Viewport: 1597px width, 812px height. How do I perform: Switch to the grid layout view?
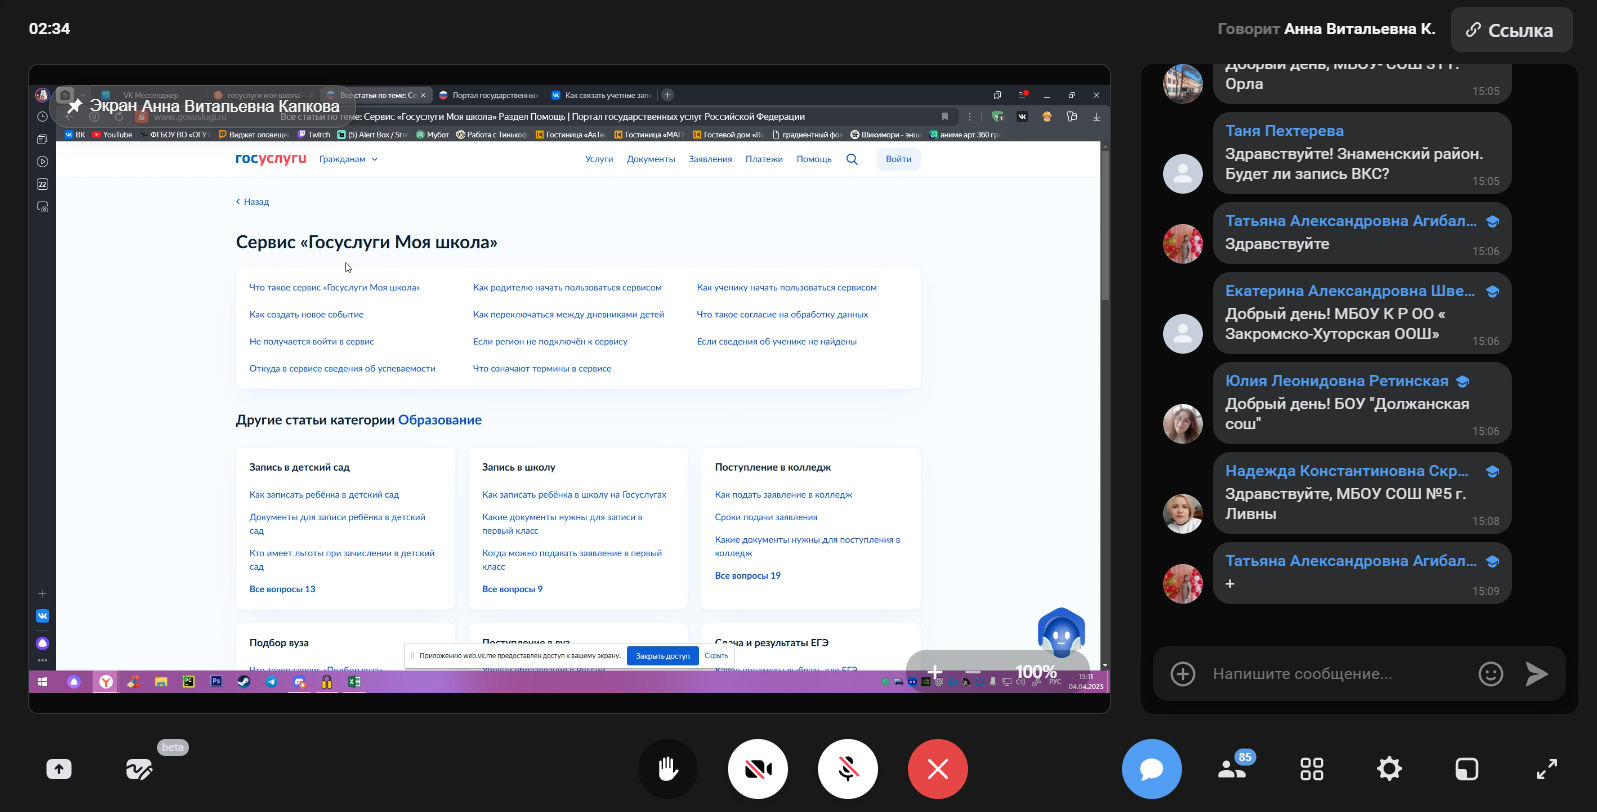[x=1311, y=769]
